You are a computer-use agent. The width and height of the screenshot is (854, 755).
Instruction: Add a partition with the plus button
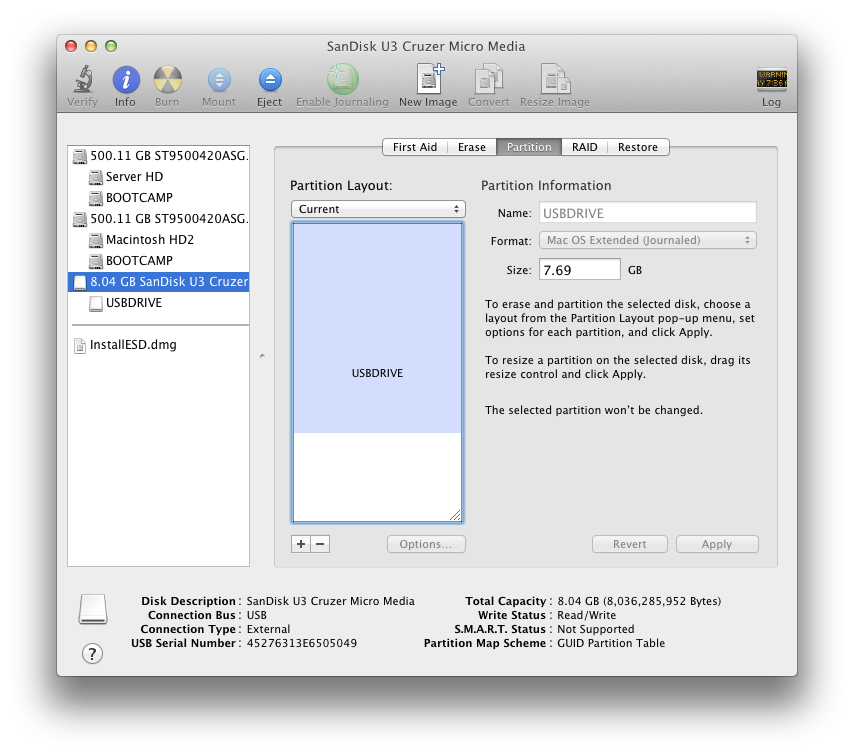[301, 544]
